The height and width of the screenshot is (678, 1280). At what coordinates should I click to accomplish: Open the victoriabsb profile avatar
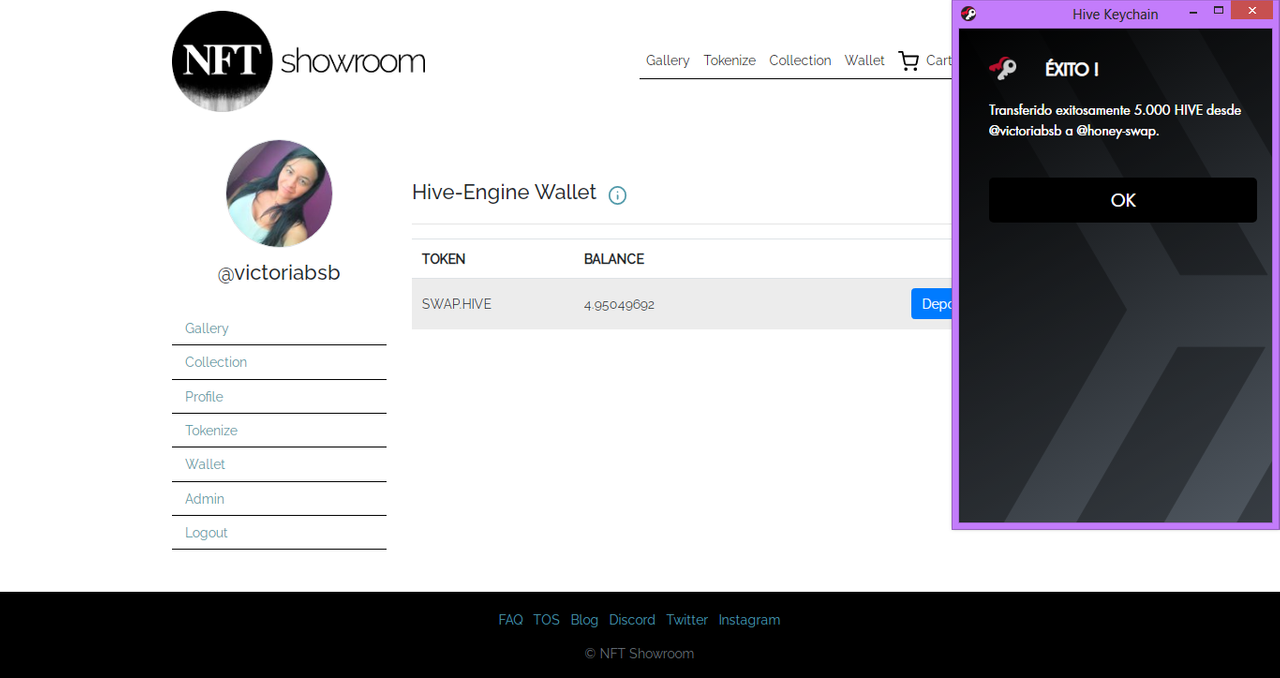(279, 193)
